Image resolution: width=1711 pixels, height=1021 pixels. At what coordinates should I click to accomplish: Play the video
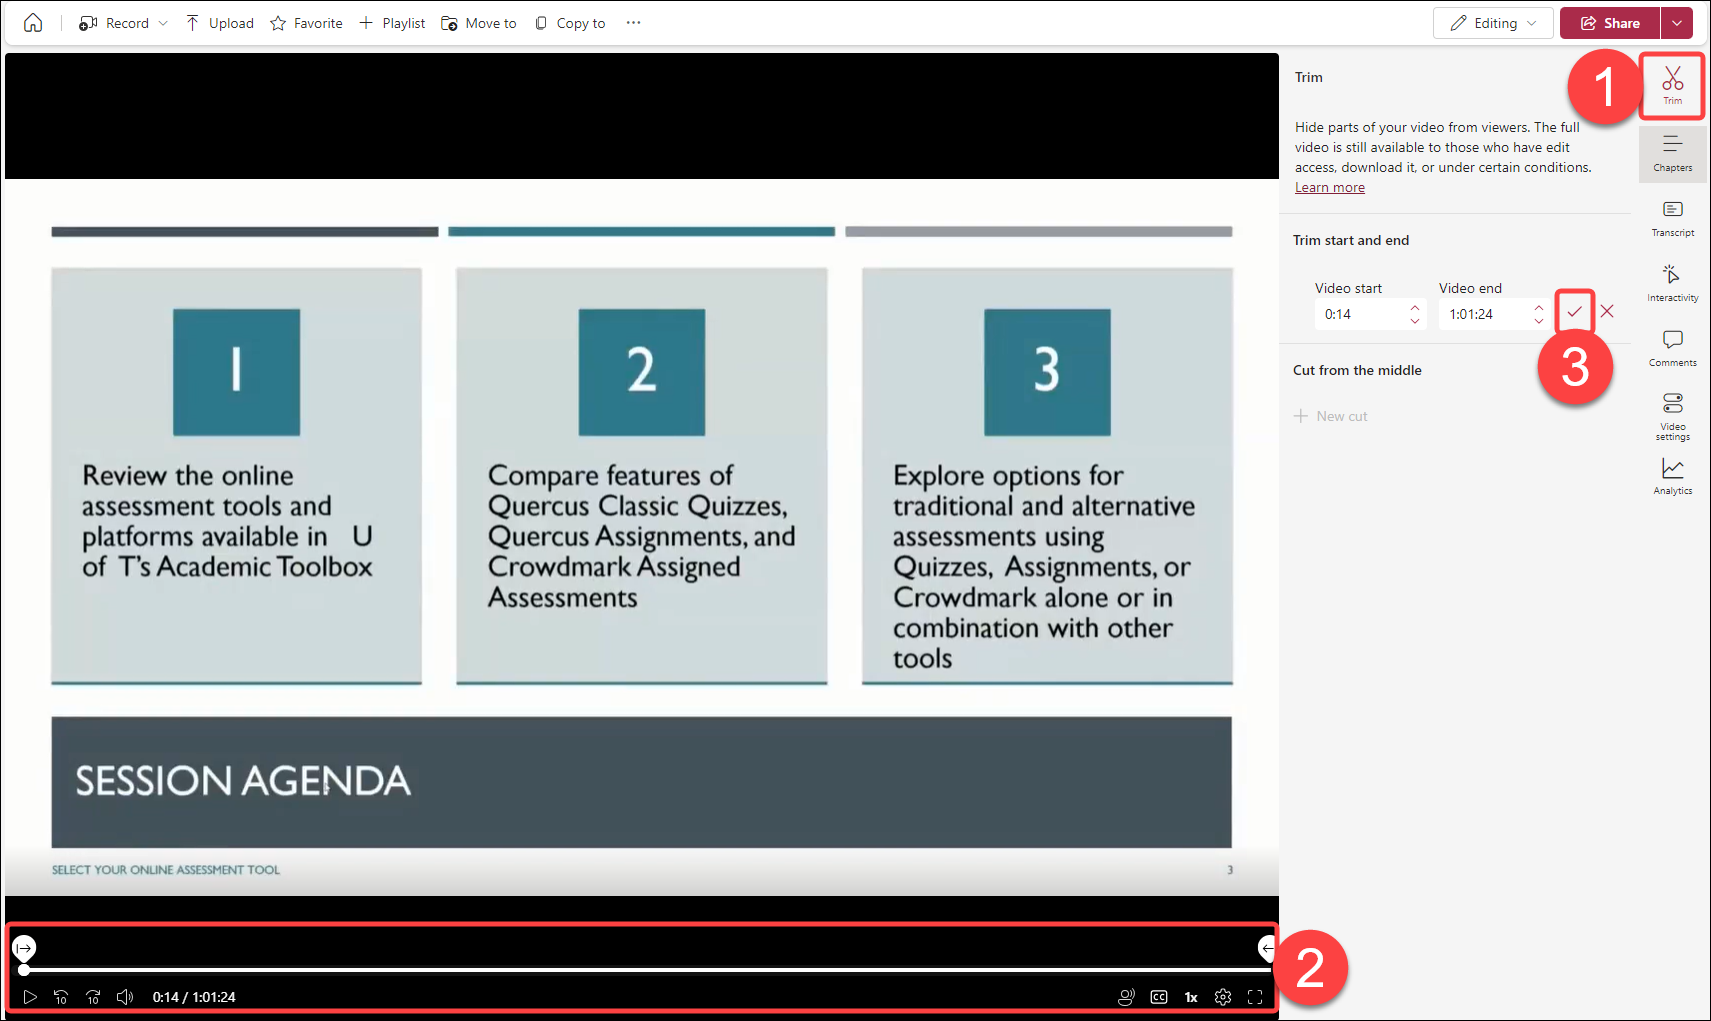tap(29, 997)
